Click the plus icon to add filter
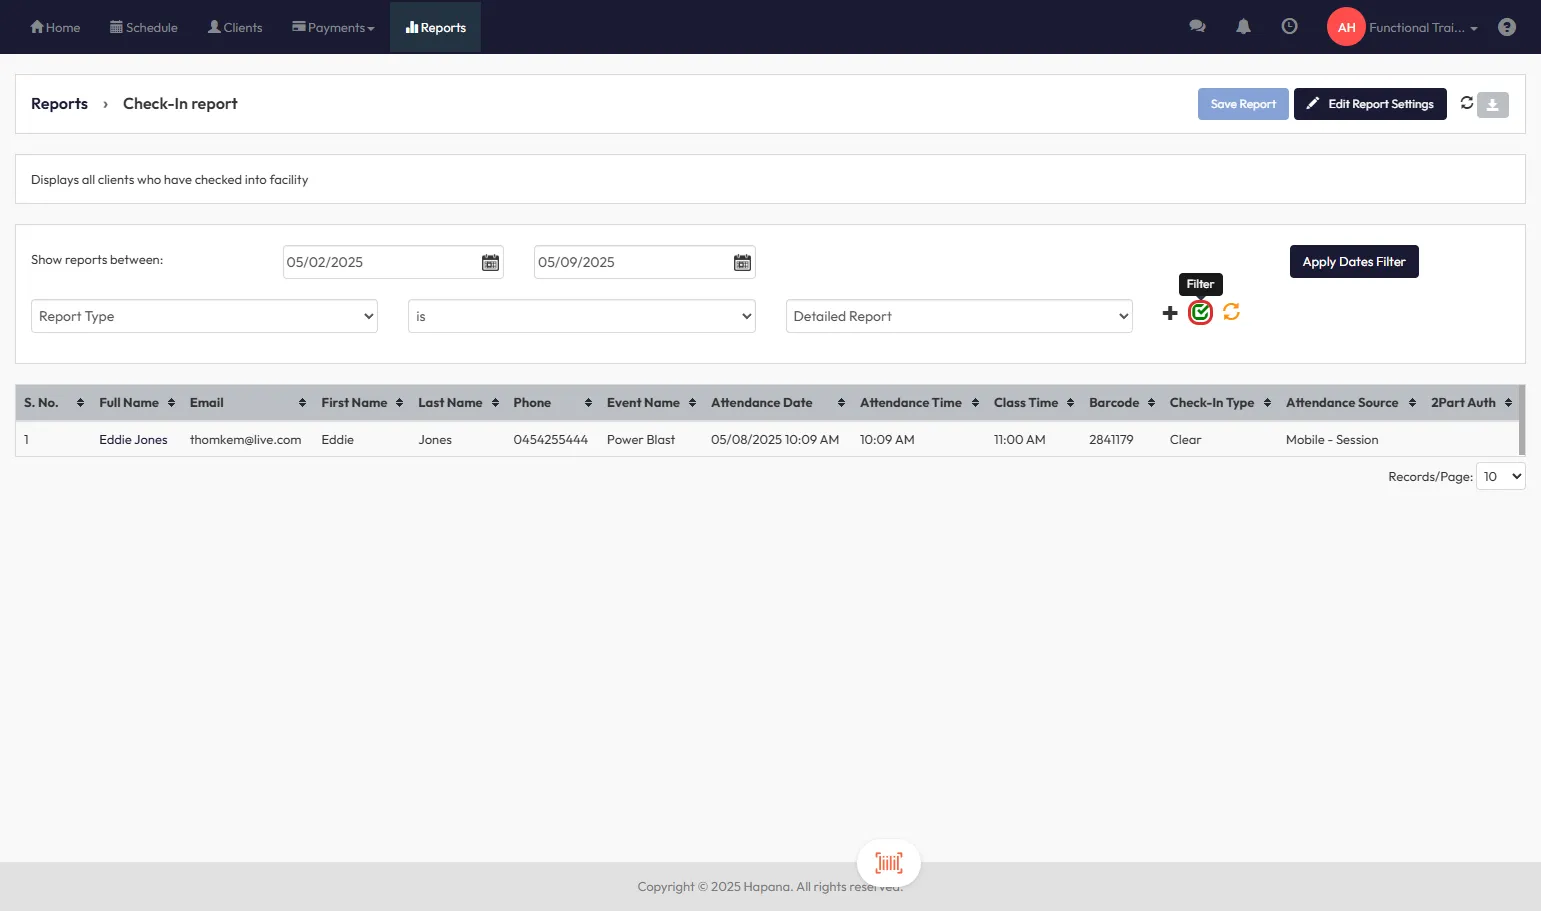The height and width of the screenshot is (911, 1541). [x=1170, y=313]
